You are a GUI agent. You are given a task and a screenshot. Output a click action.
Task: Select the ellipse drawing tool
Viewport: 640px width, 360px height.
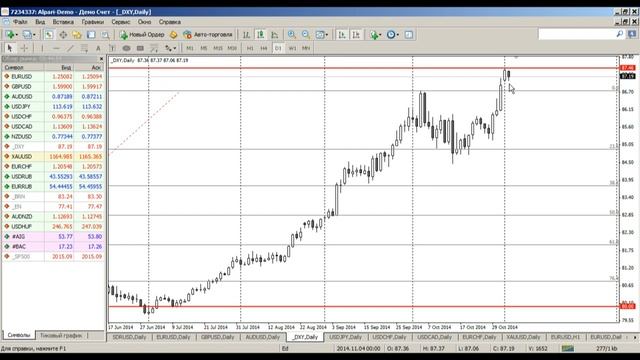[127, 48]
